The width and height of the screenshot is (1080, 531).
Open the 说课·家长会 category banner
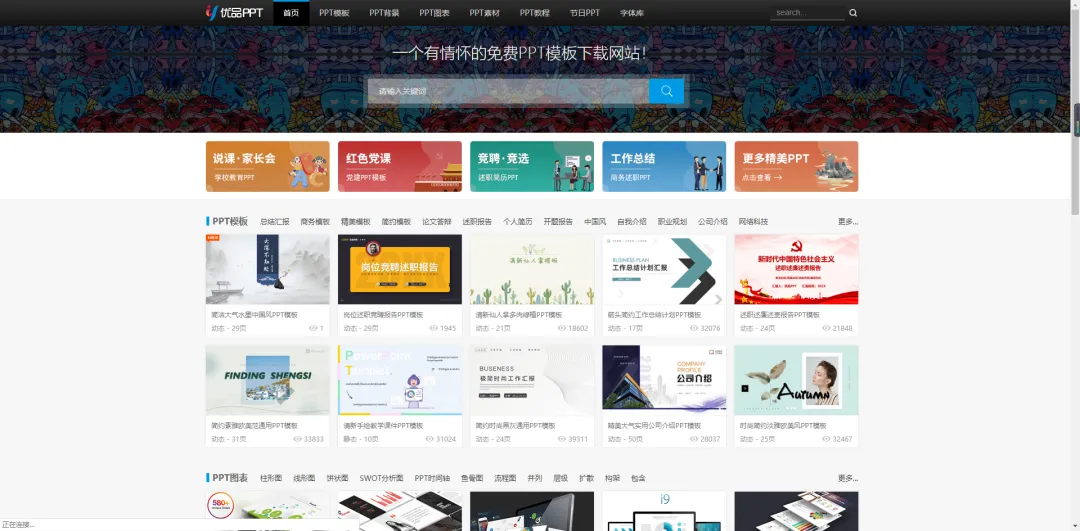click(267, 166)
